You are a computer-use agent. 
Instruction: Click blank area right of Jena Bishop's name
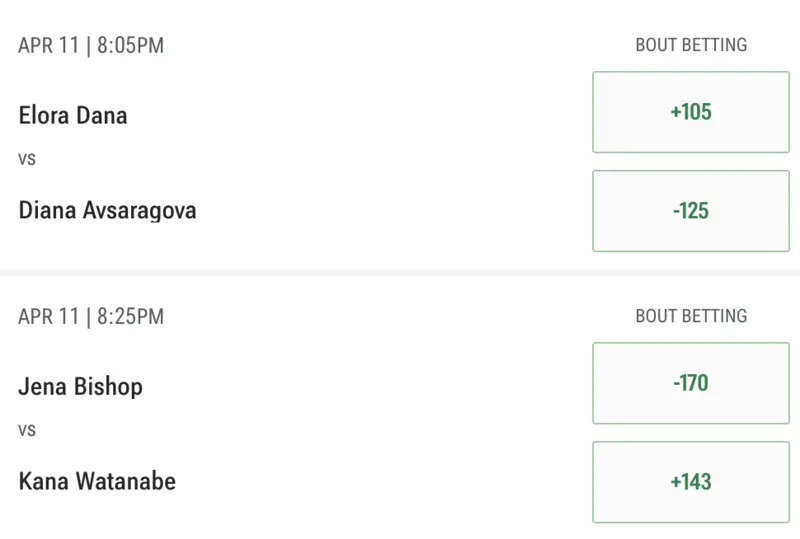pos(360,386)
